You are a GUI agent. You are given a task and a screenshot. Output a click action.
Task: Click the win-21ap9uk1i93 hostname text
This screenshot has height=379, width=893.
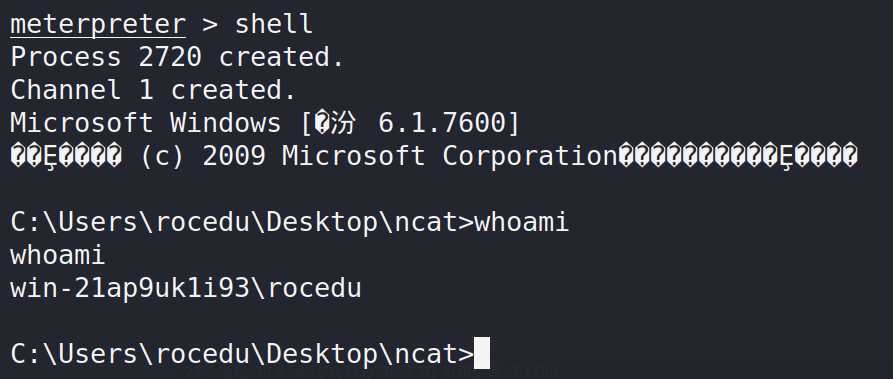(130, 288)
